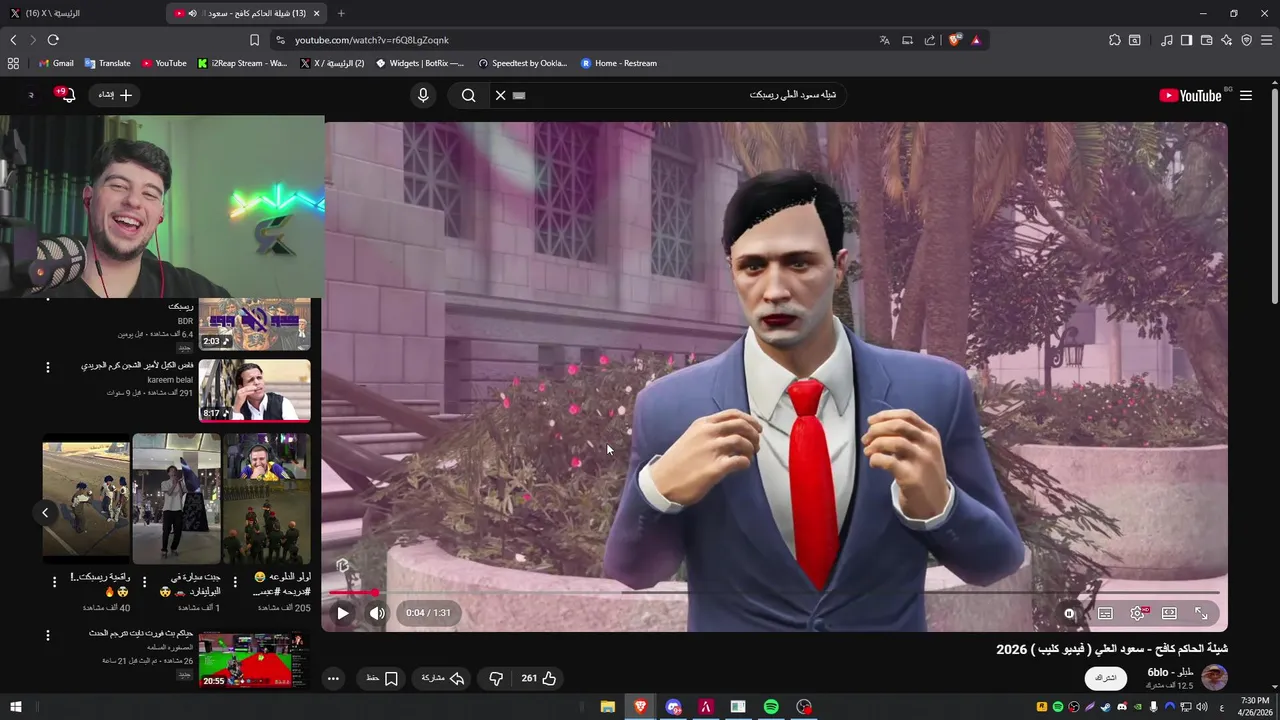Viewport: 1280px width, 720px height.
Task: Open the i2Reap Stream bookmark
Action: [x=242, y=63]
